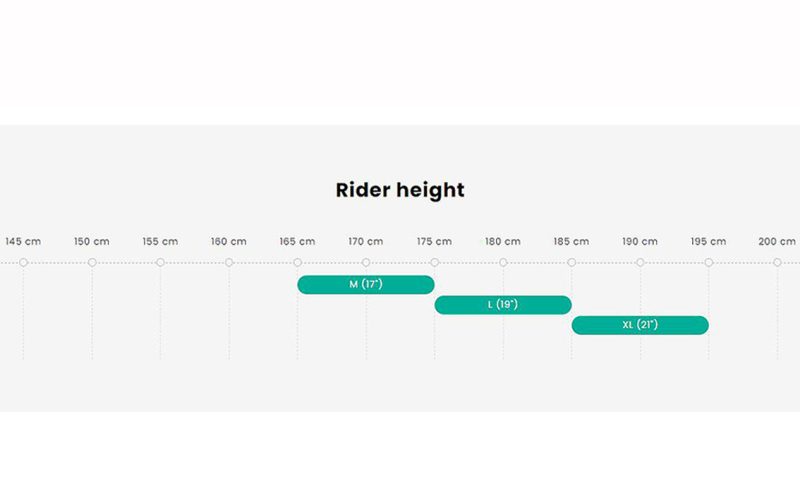This screenshot has height=500, width=800.
Task: Click the 175 cm circle marker
Action: click(x=435, y=262)
